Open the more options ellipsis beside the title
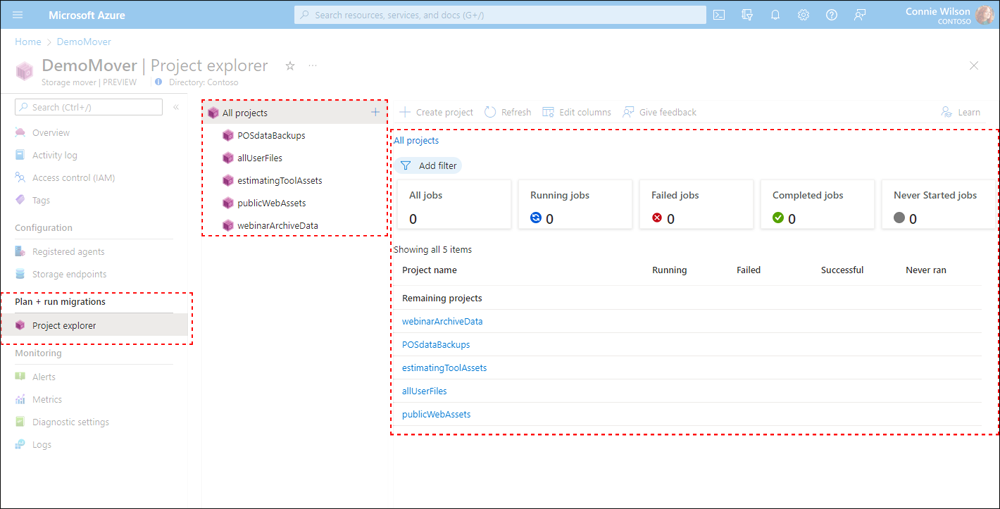1000x509 pixels. click(312, 66)
